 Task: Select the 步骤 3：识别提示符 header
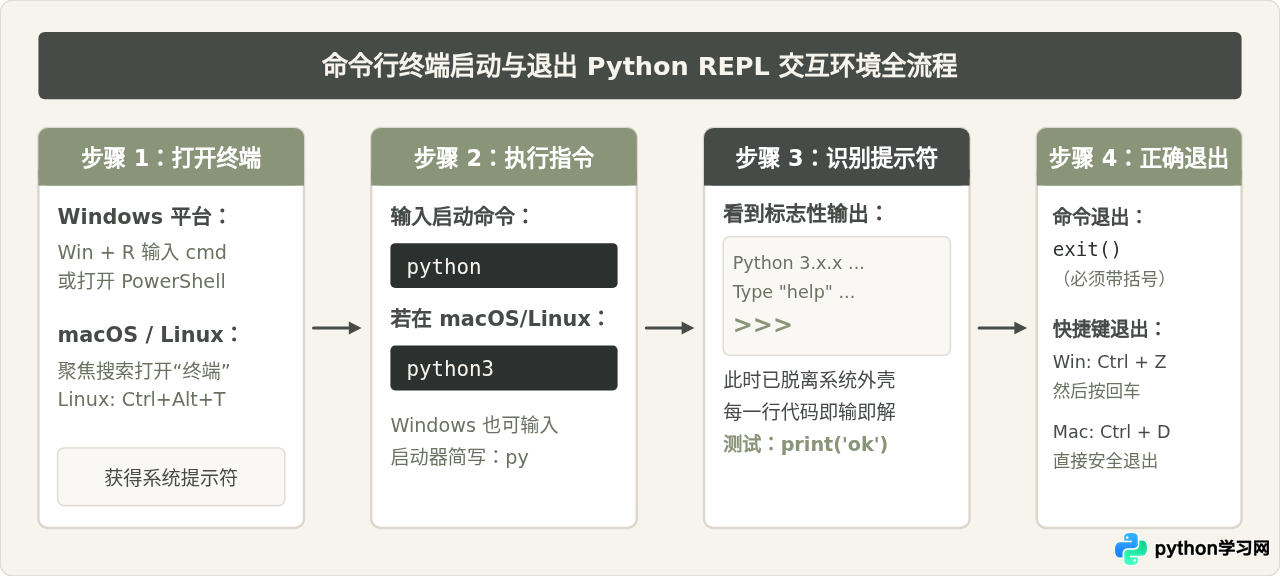(836, 157)
